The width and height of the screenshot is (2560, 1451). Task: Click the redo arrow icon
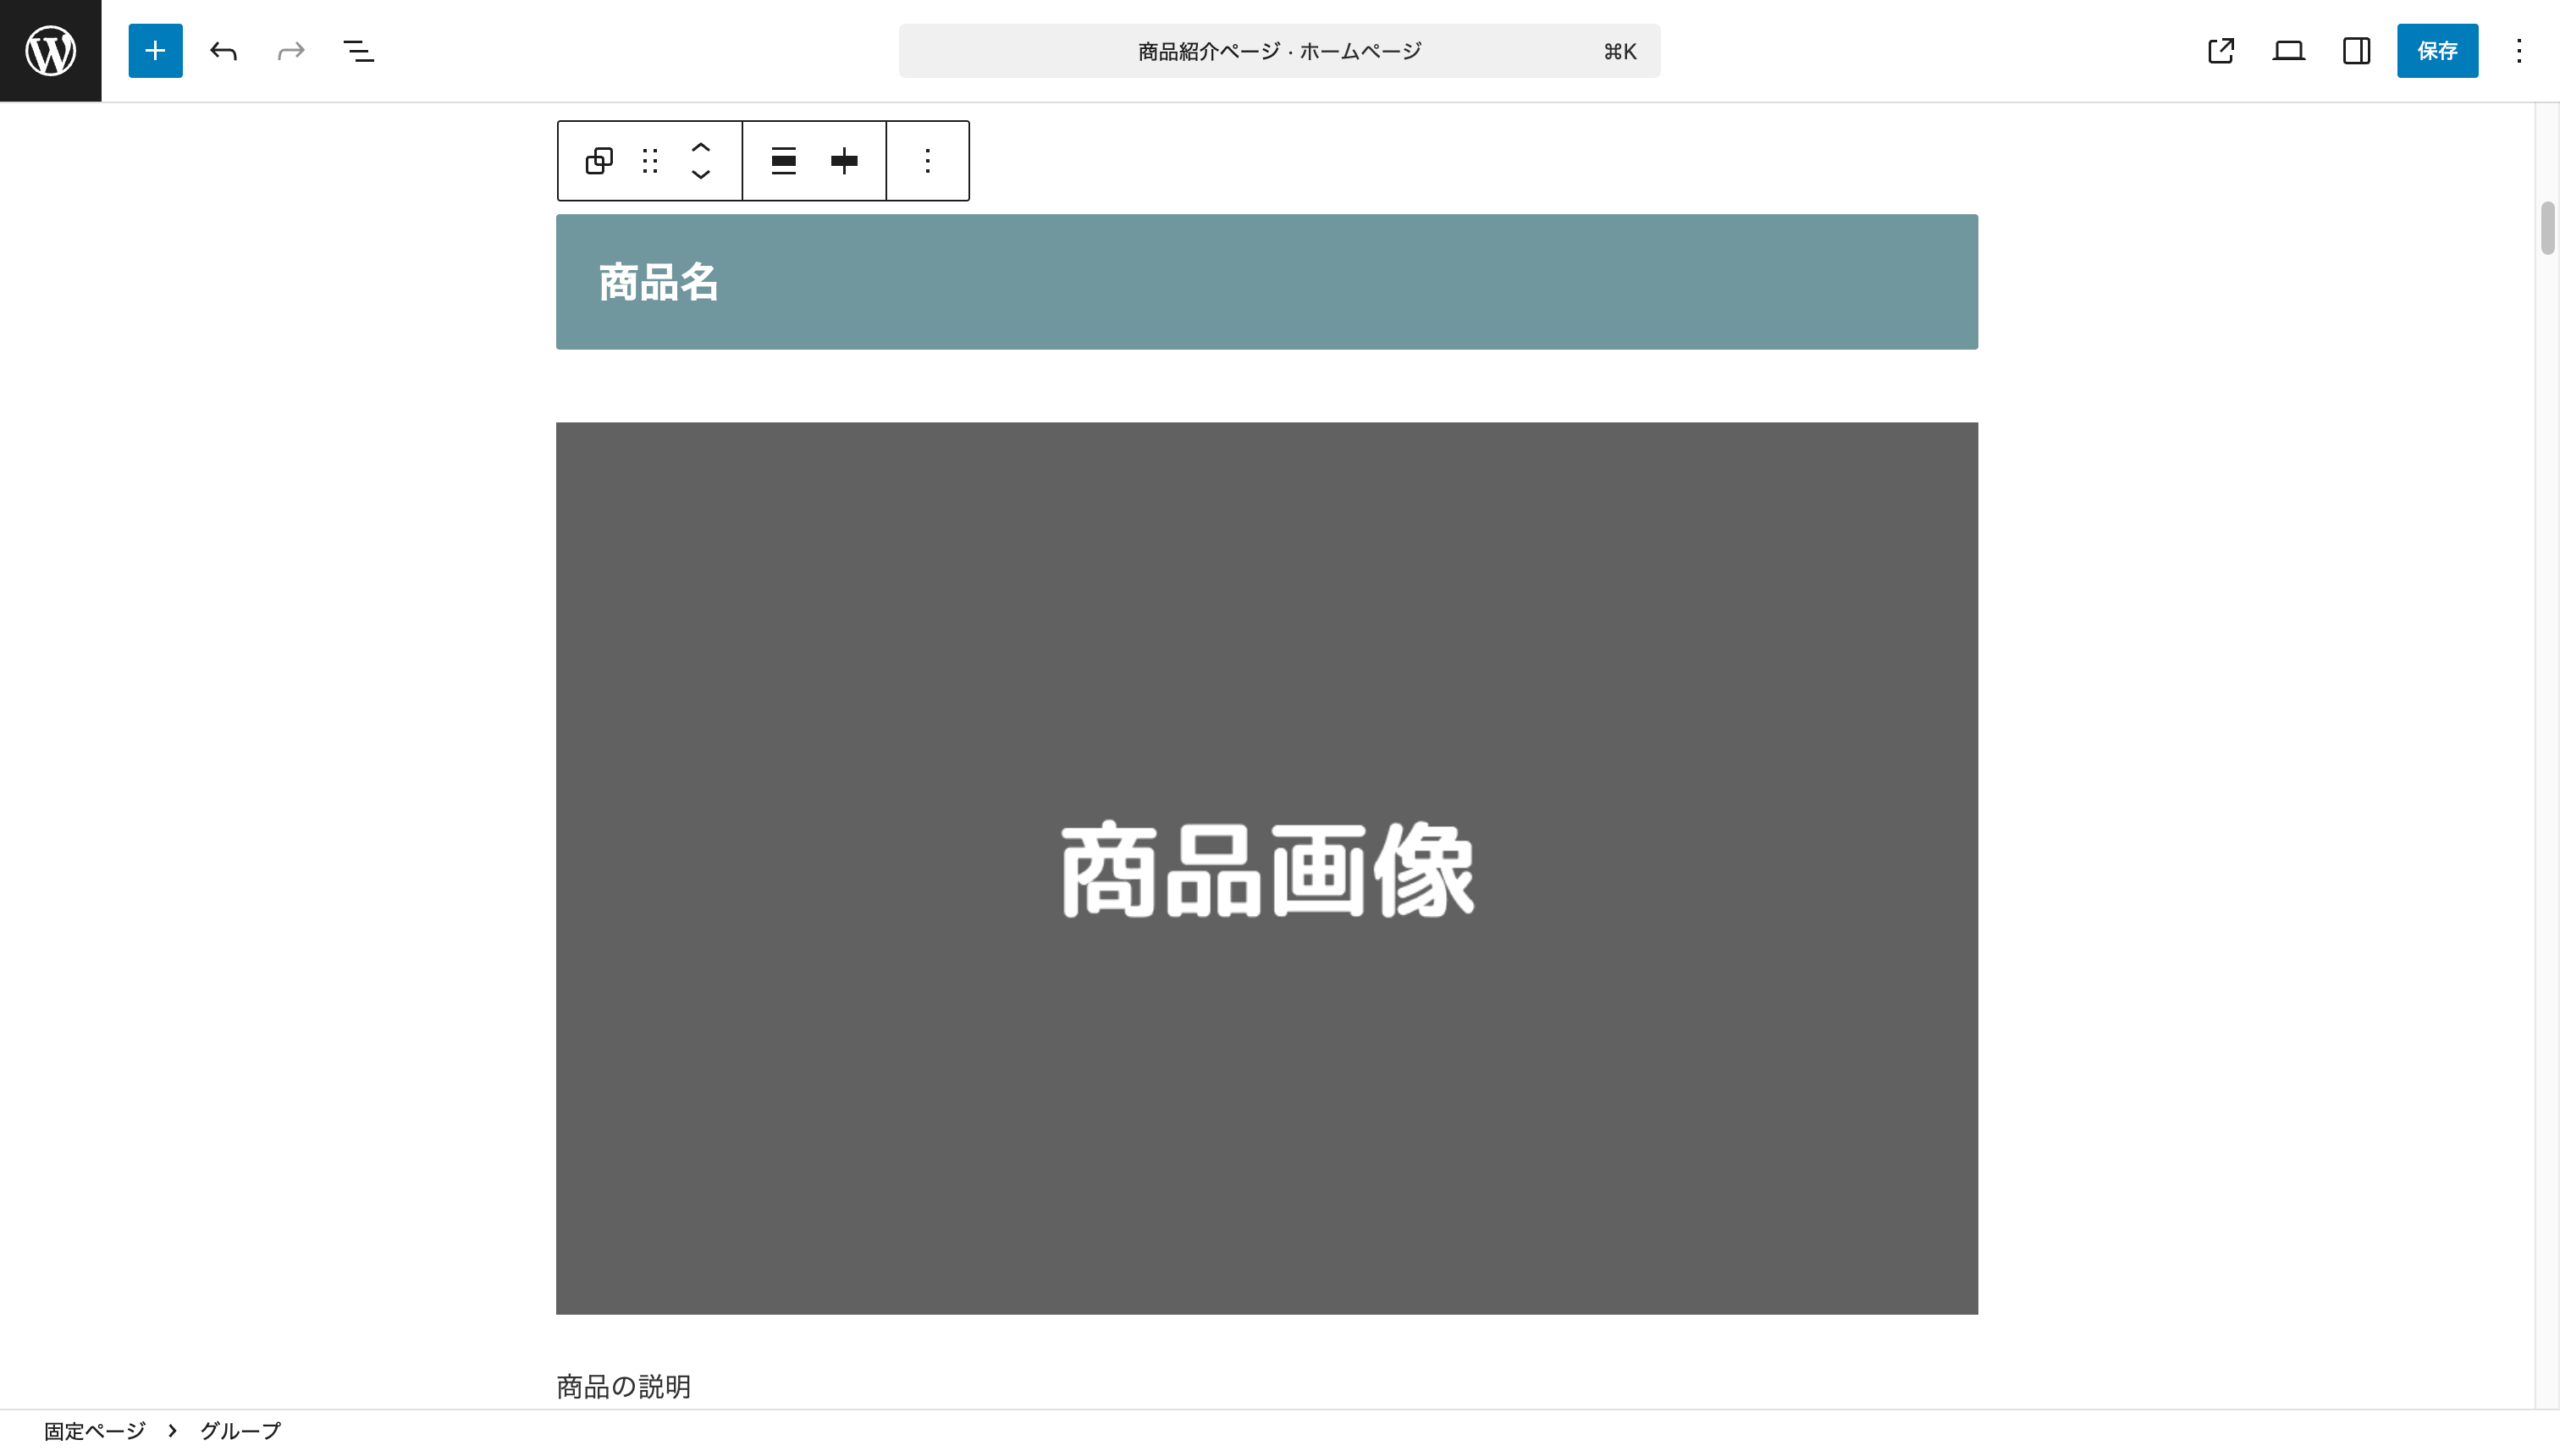(290, 50)
